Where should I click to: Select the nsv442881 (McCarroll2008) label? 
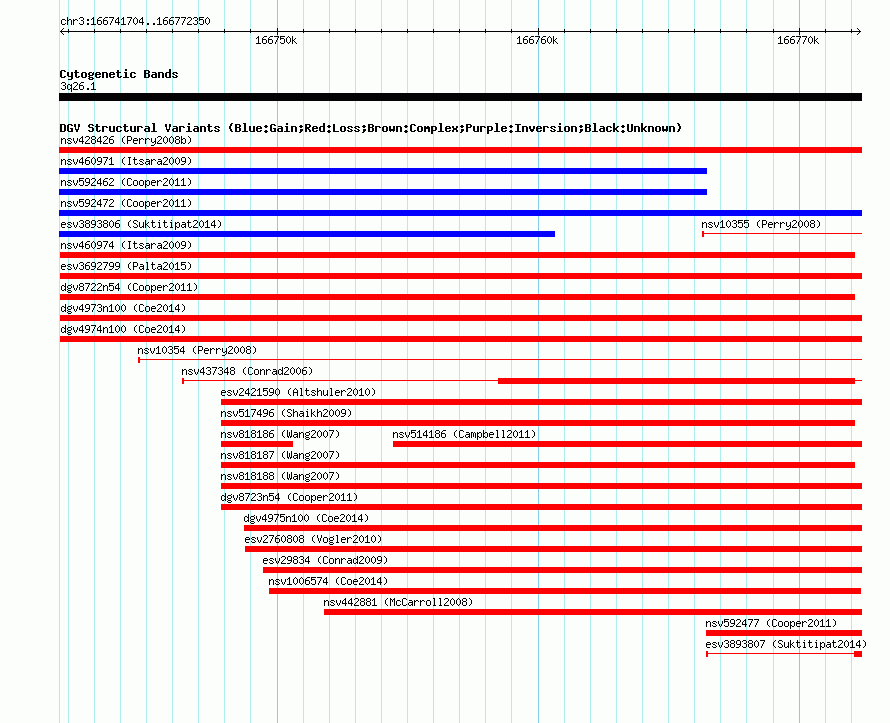coord(398,602)
